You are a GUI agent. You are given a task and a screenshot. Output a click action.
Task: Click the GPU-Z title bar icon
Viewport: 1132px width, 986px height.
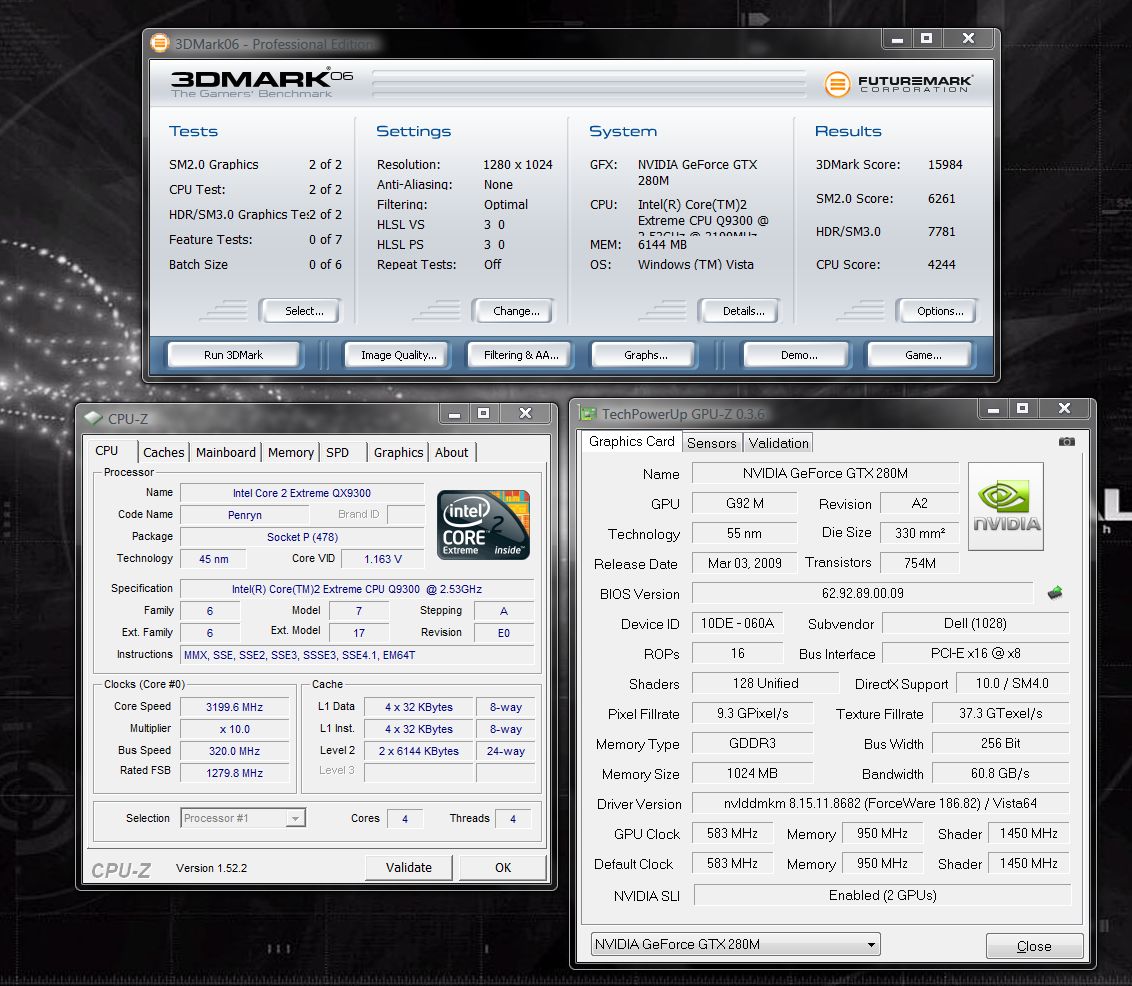click(x=588, y=414)
